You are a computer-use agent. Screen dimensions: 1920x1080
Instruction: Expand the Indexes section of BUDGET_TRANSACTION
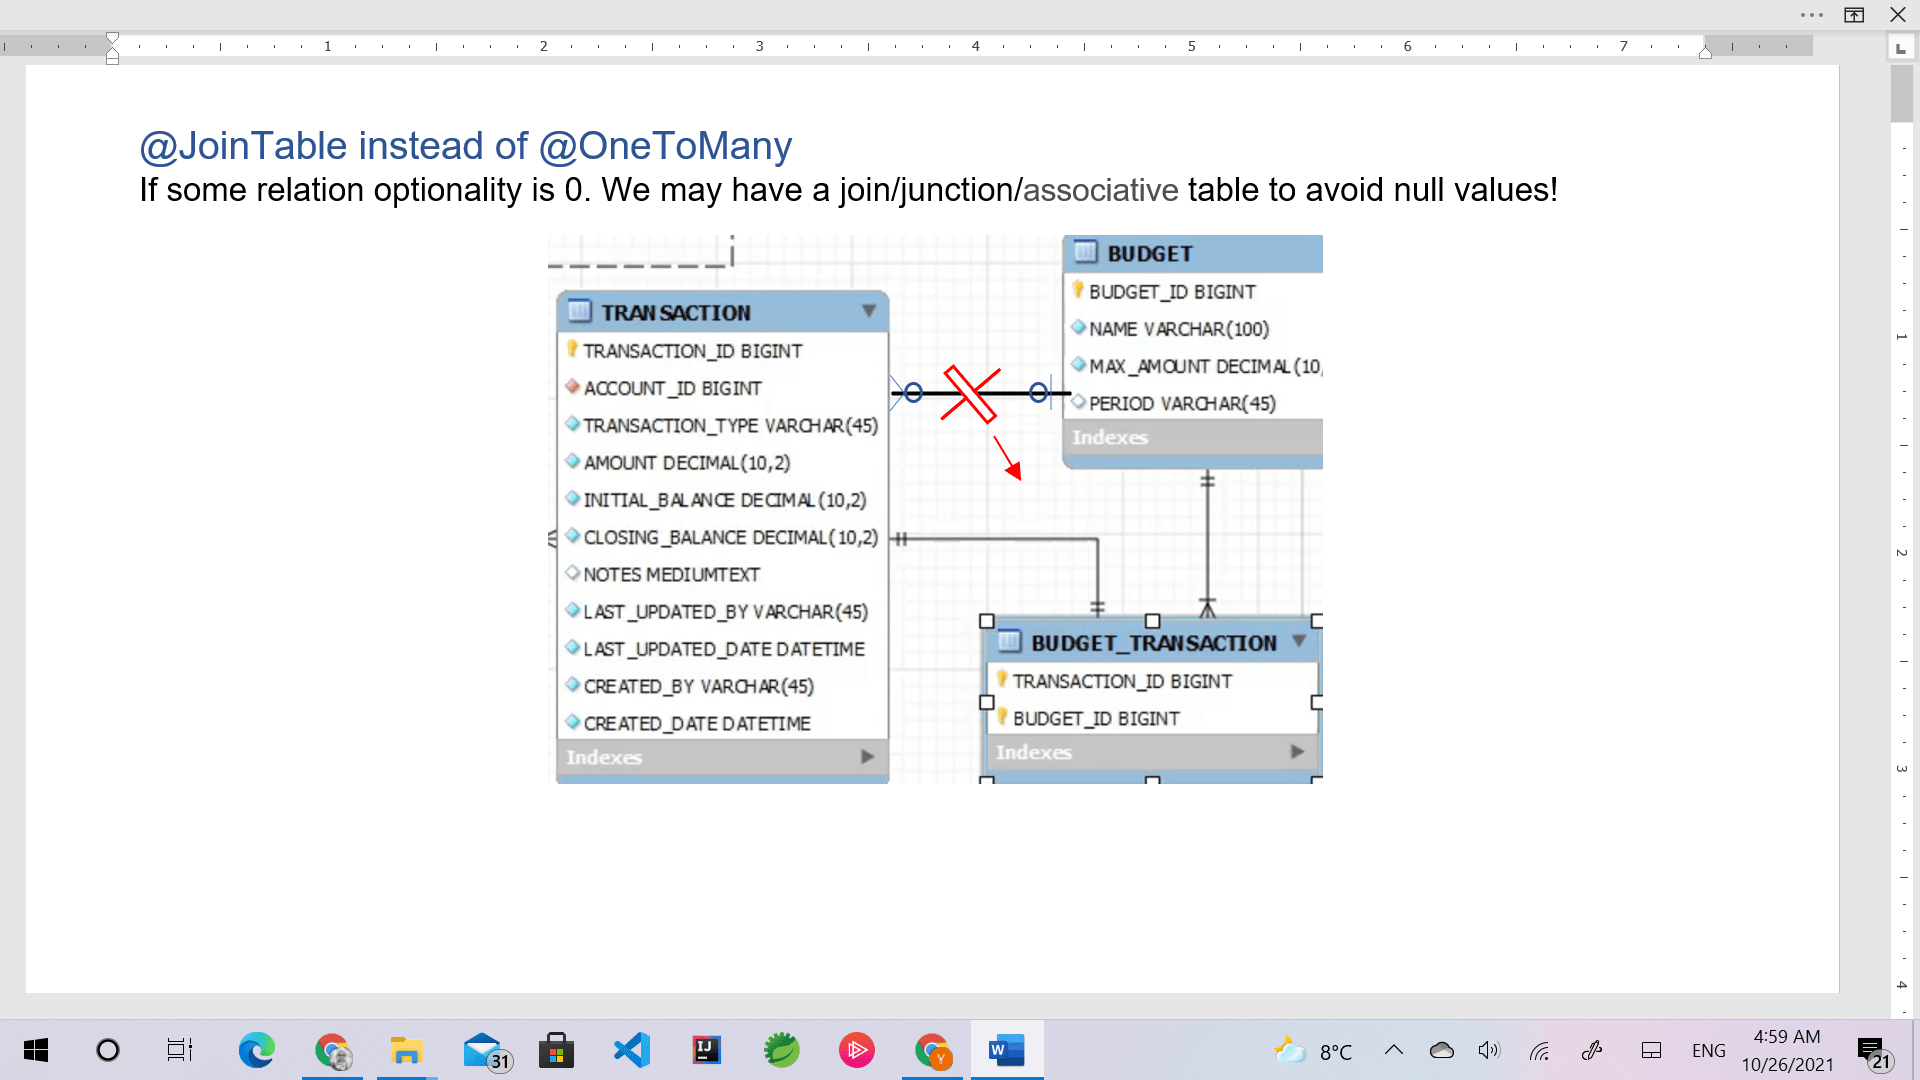tap(1297, 751)
